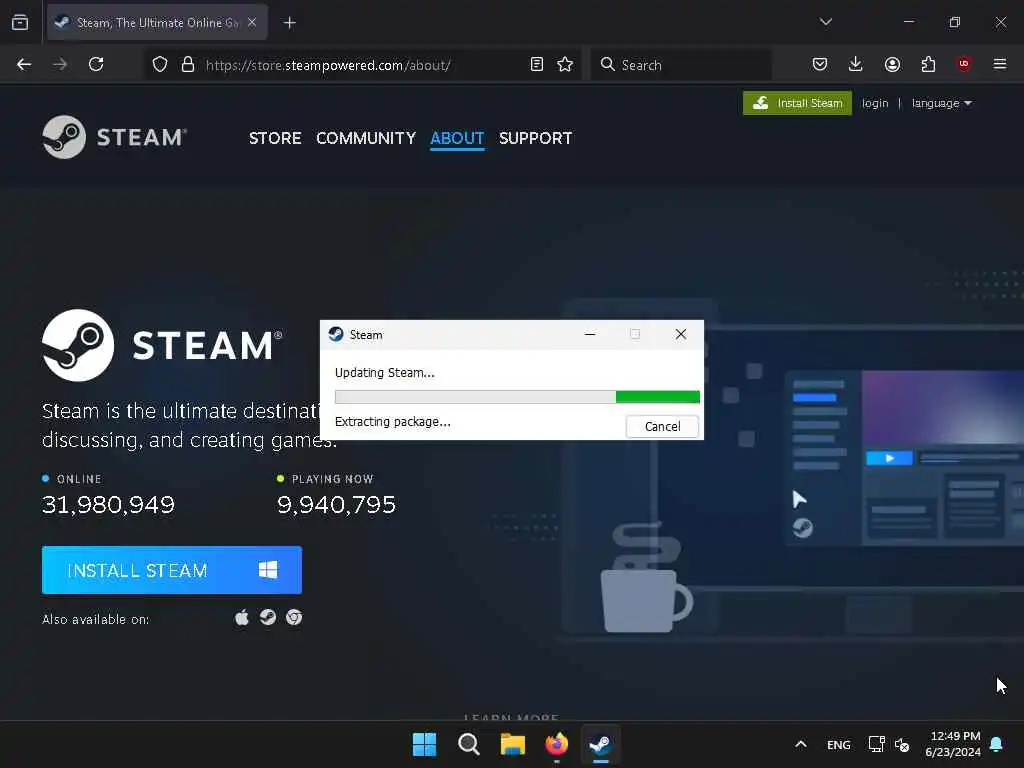The width and height of the screenshot is (1024, 768).
Task: Open the Windows Start menu
Action: (x=424, y=744)
